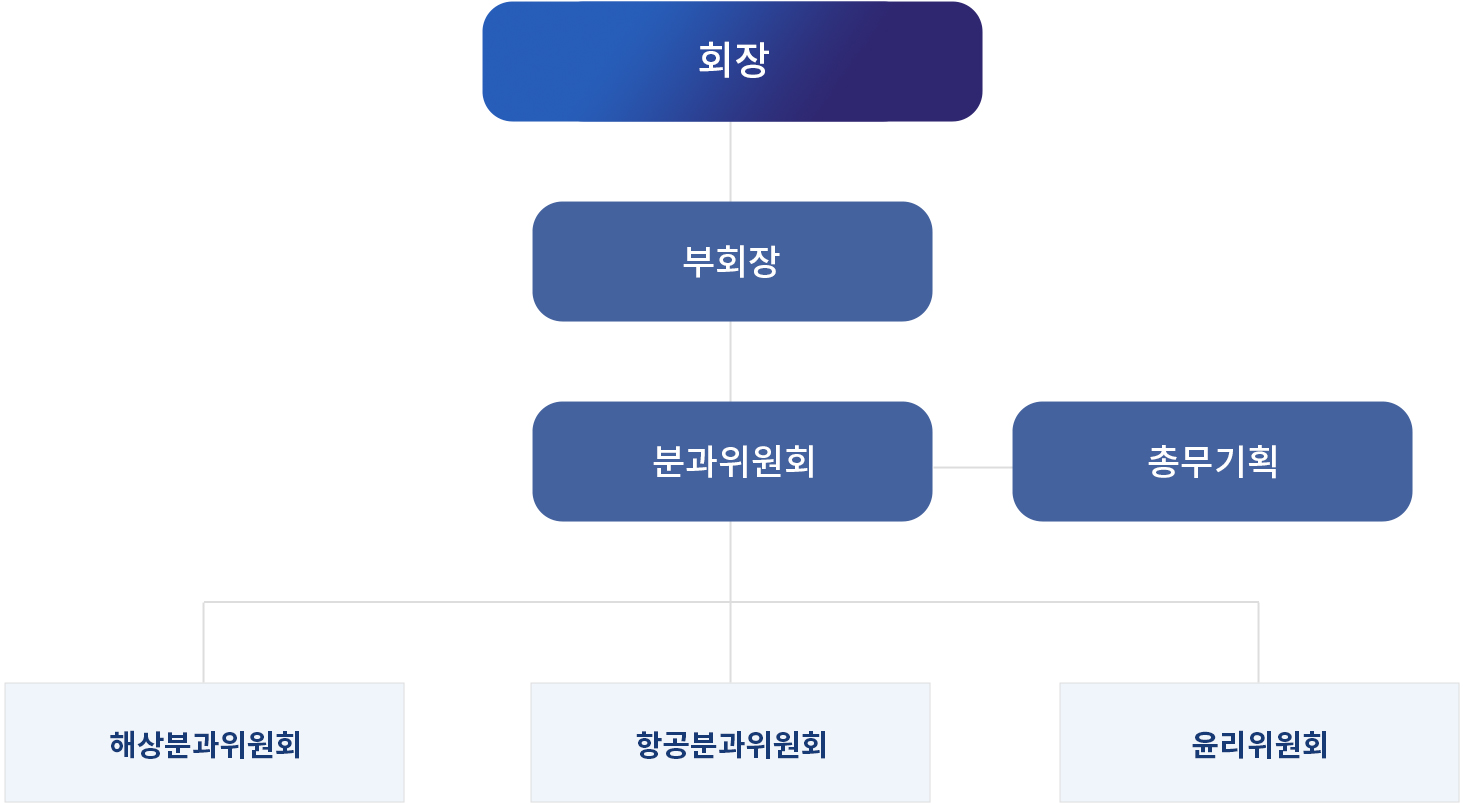Click the right corner of the branch line

pyautogui.click(x=1258, y=602)
